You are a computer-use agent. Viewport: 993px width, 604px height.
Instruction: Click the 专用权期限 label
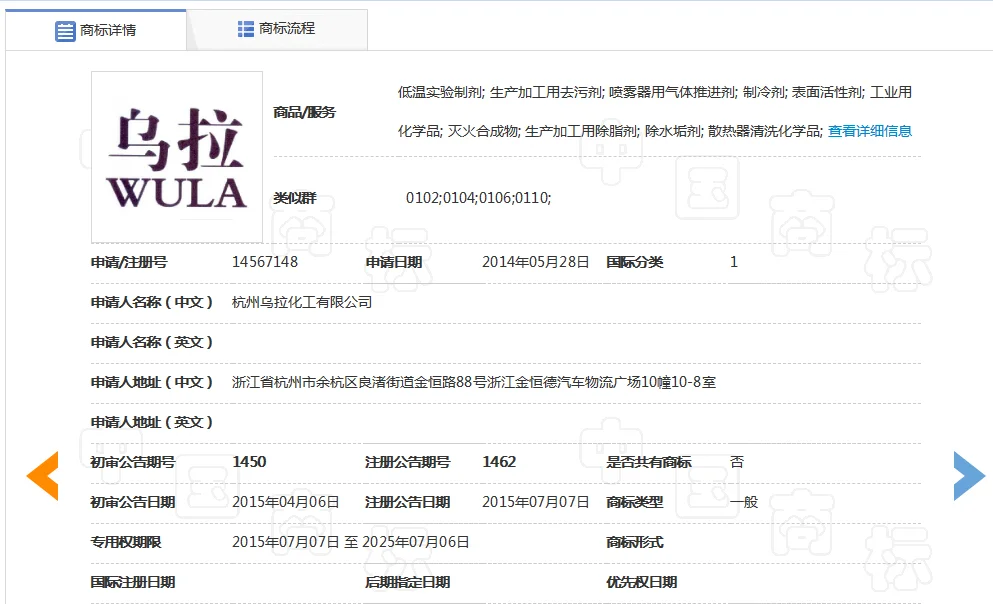126,542
